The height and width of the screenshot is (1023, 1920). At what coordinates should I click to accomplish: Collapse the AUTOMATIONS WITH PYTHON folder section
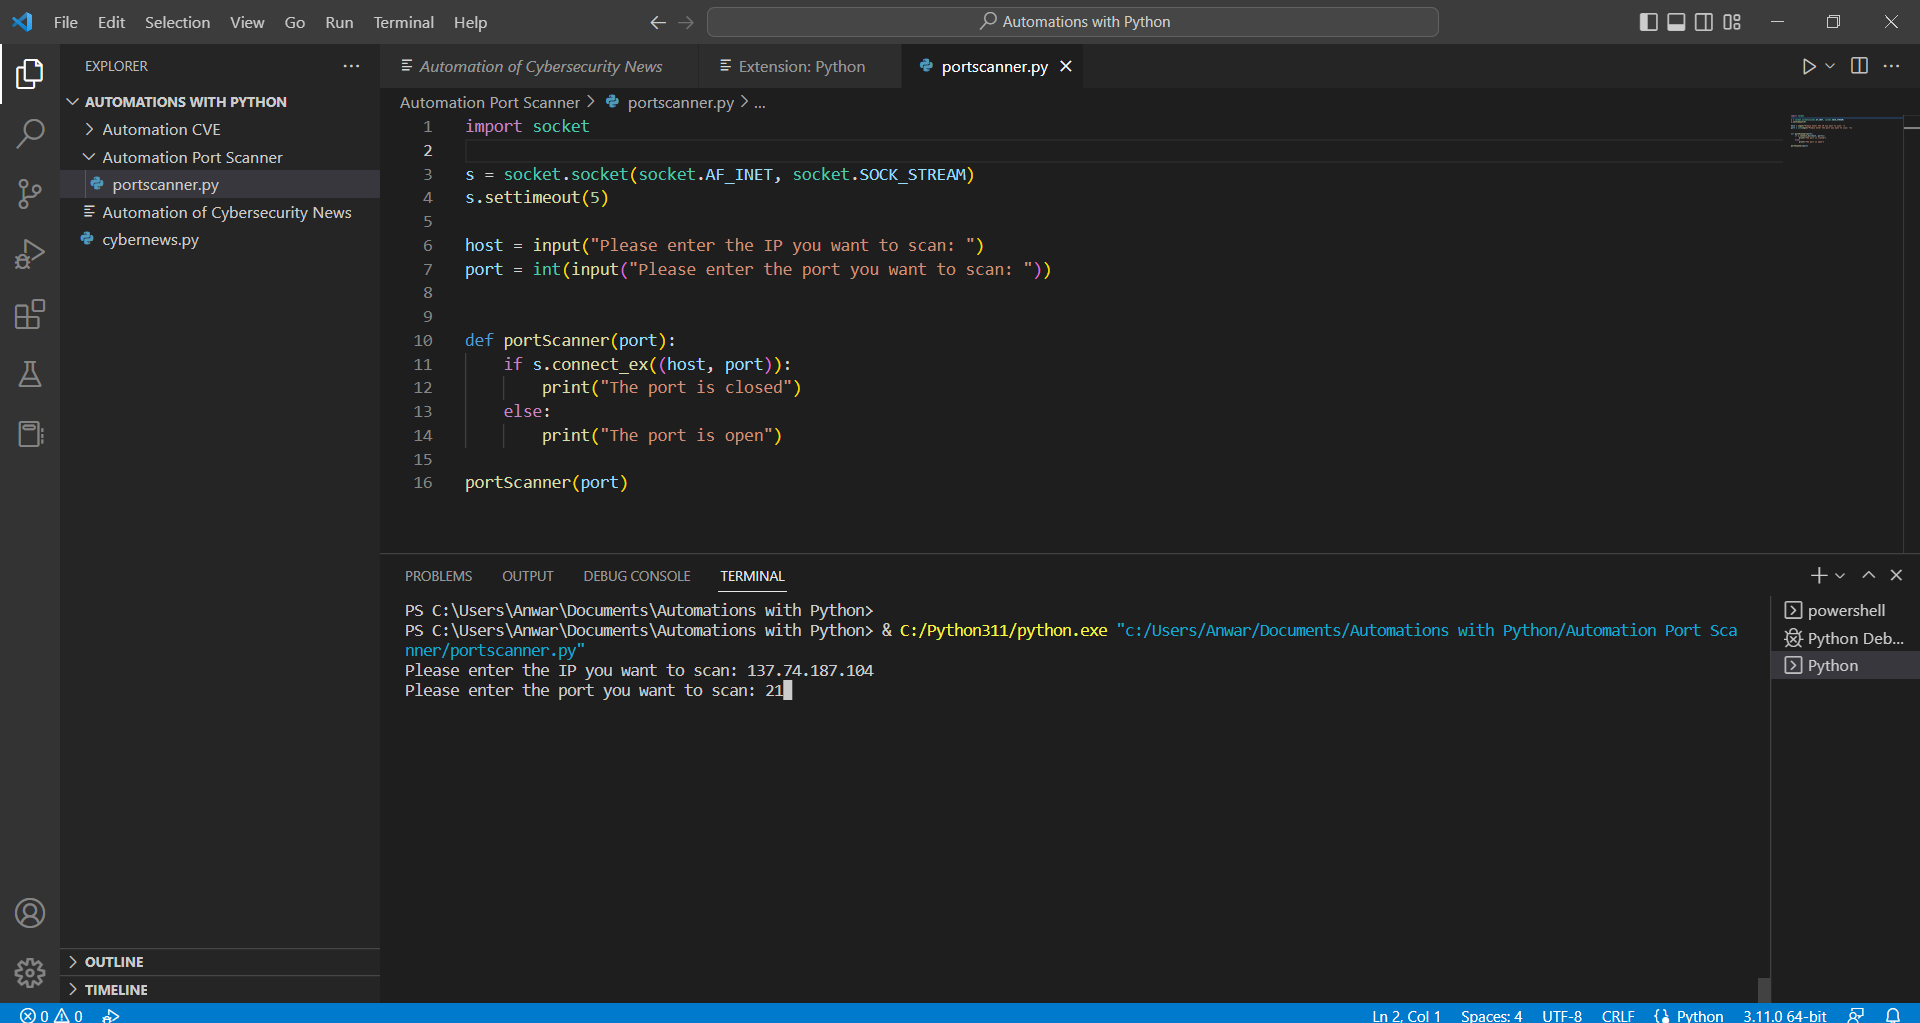click(x=220, y=102)
